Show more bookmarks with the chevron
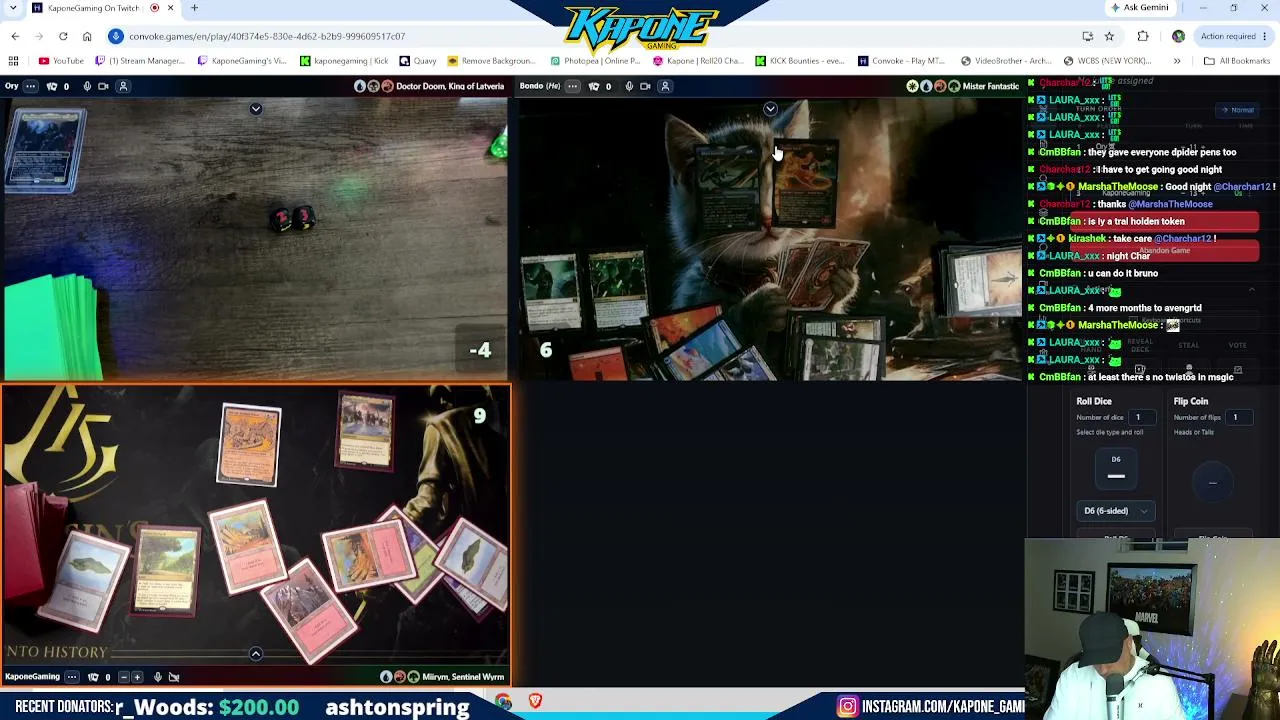Viewport: 1280px width, 720px height. click(1177, 61)
